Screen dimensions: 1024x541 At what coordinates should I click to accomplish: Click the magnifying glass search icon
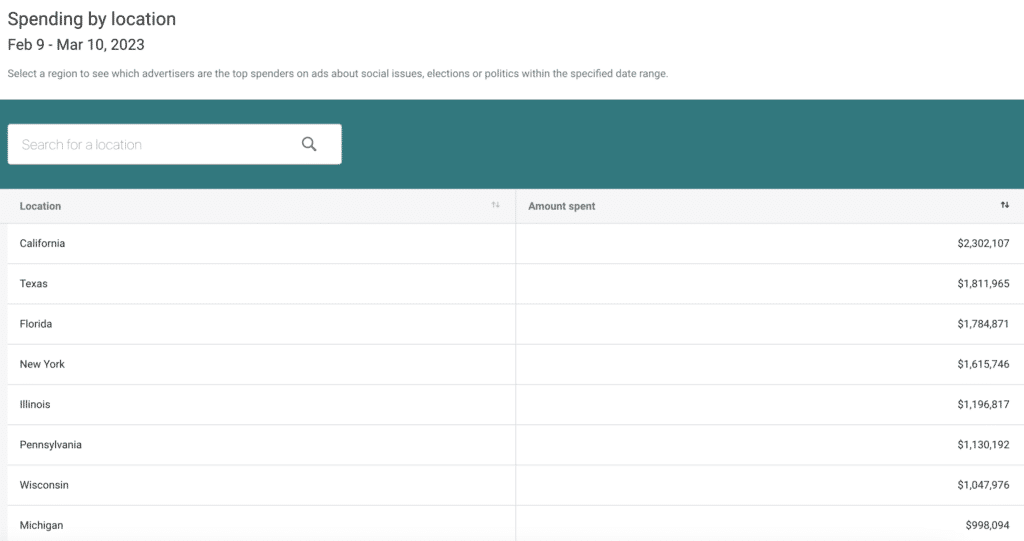(309, 144)
